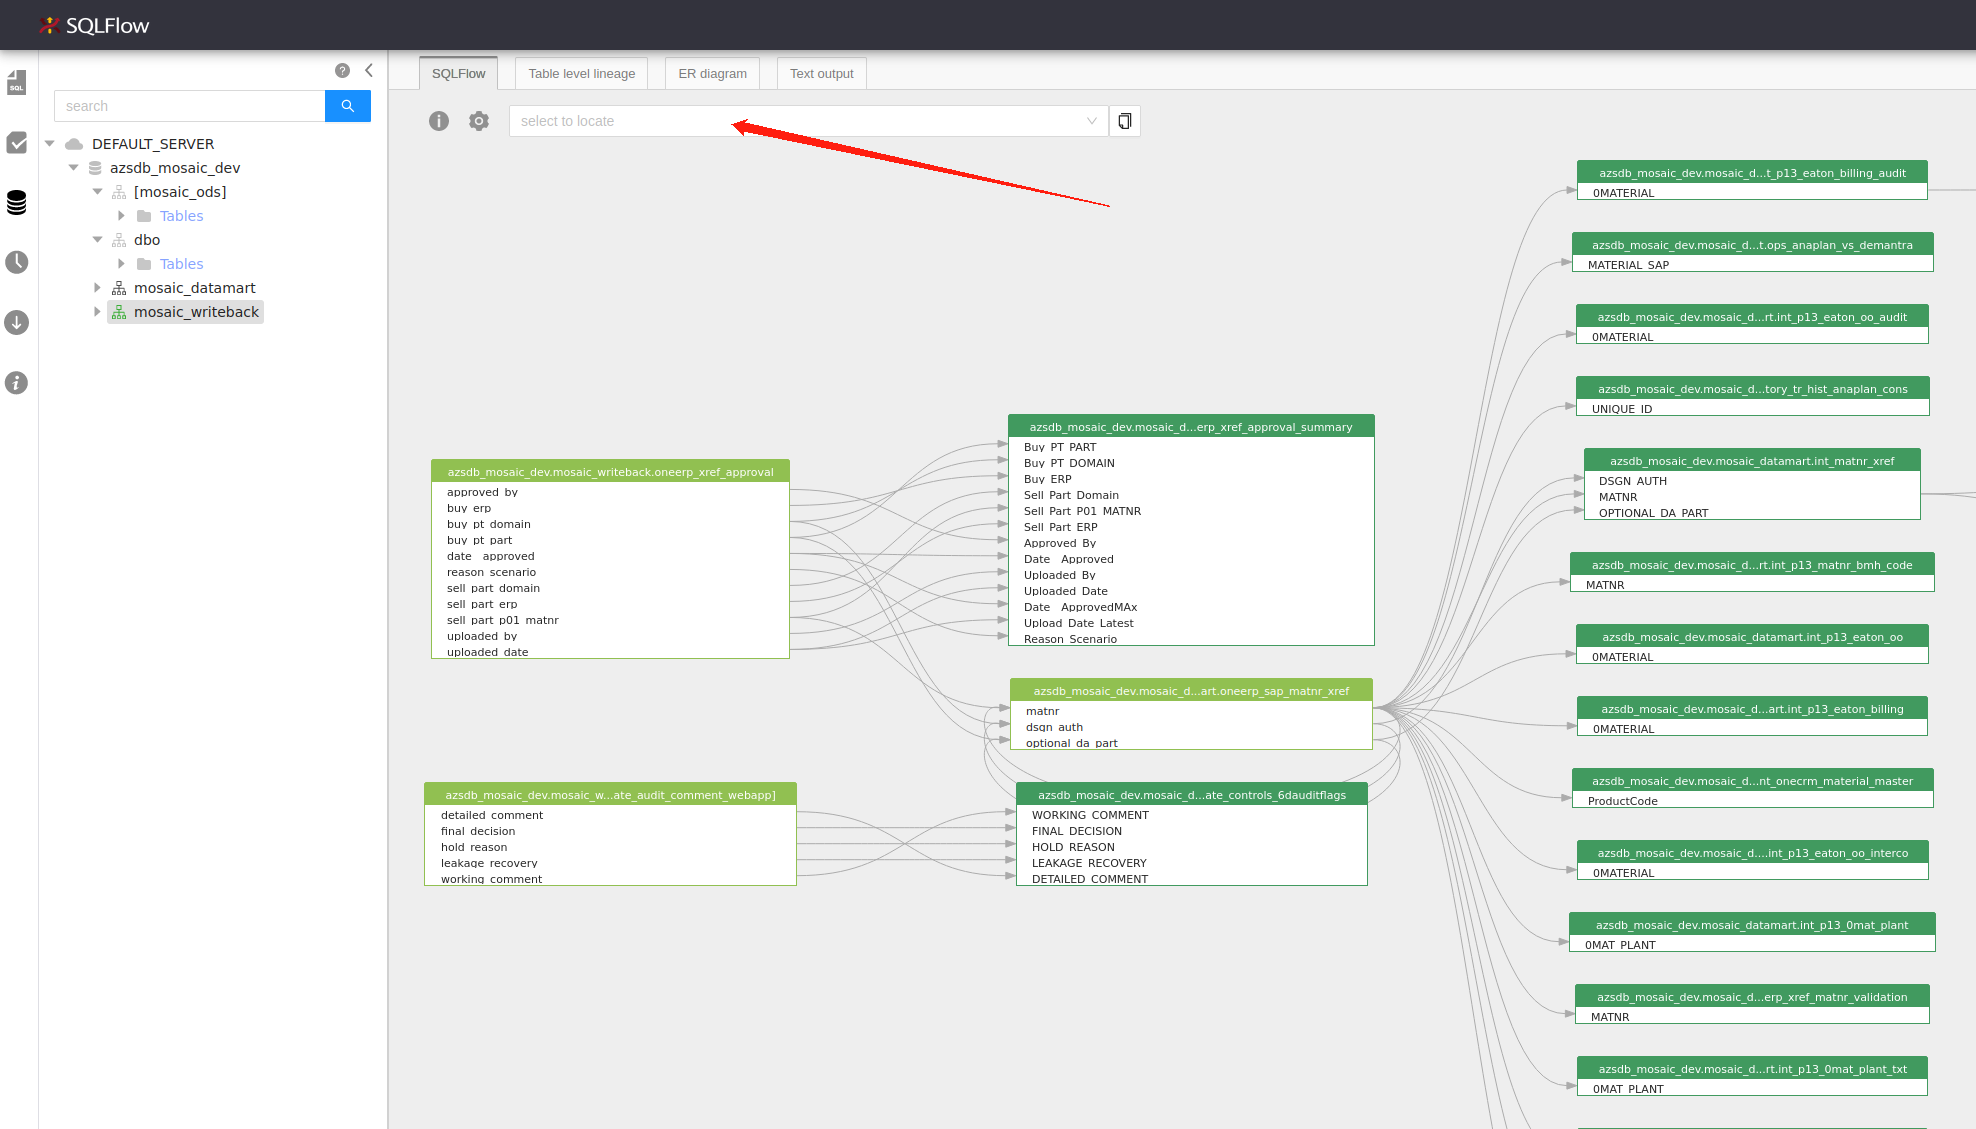This screenshot has height=1129, width=1976.
Task: Expand the mosaic_writeback schema
Action: pos(98,312)
